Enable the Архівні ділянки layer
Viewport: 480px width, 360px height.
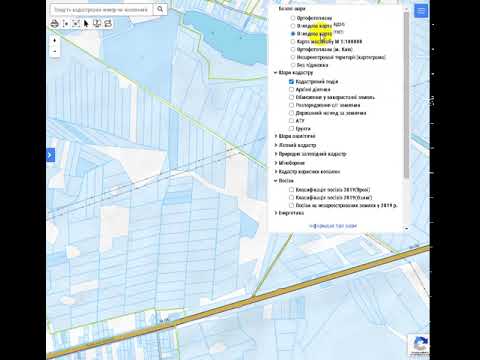coord(291,89)
